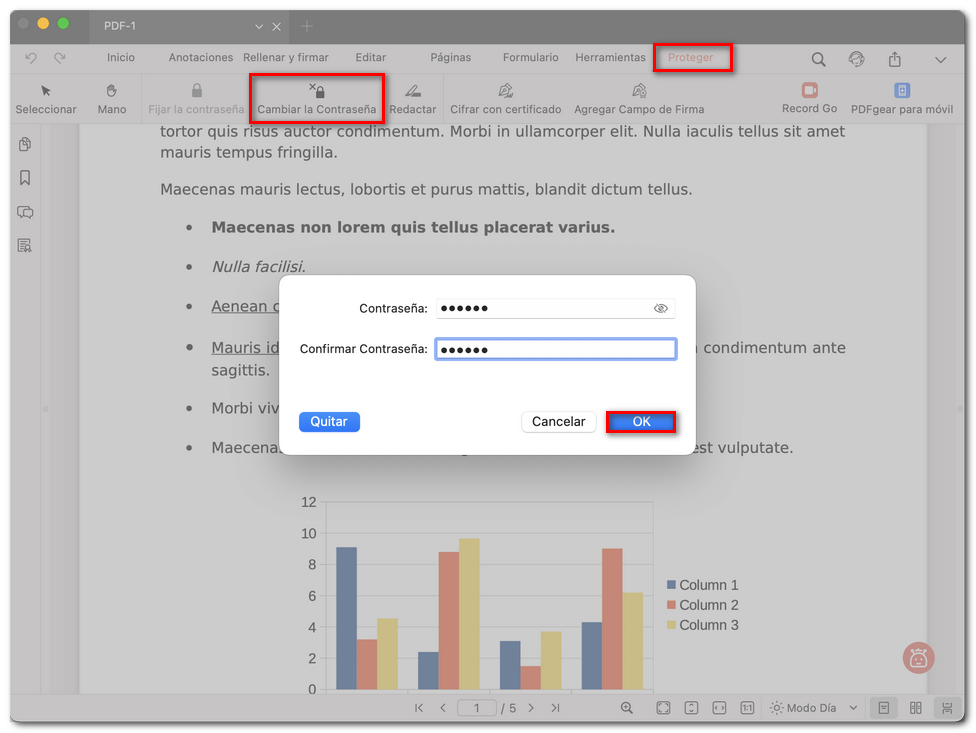Open the search icon in the toolbar
Screen dimensions: 976x733
[x=818, y=59]
